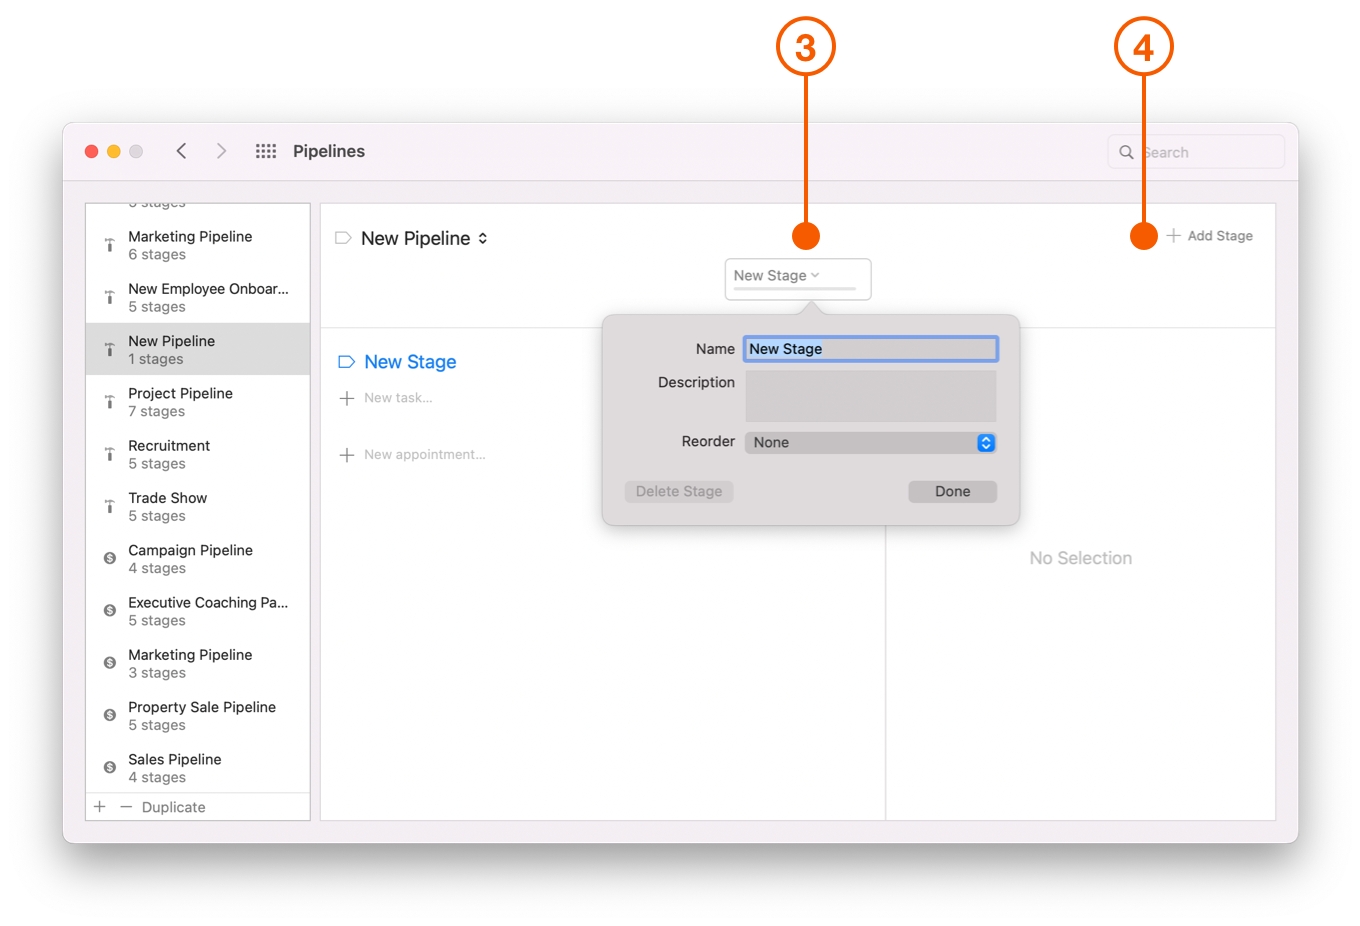Remove pipeline with the sidebar minus icon
Image resolution: width=1360 pixels, height=926 pixels.
click(126, 807)
